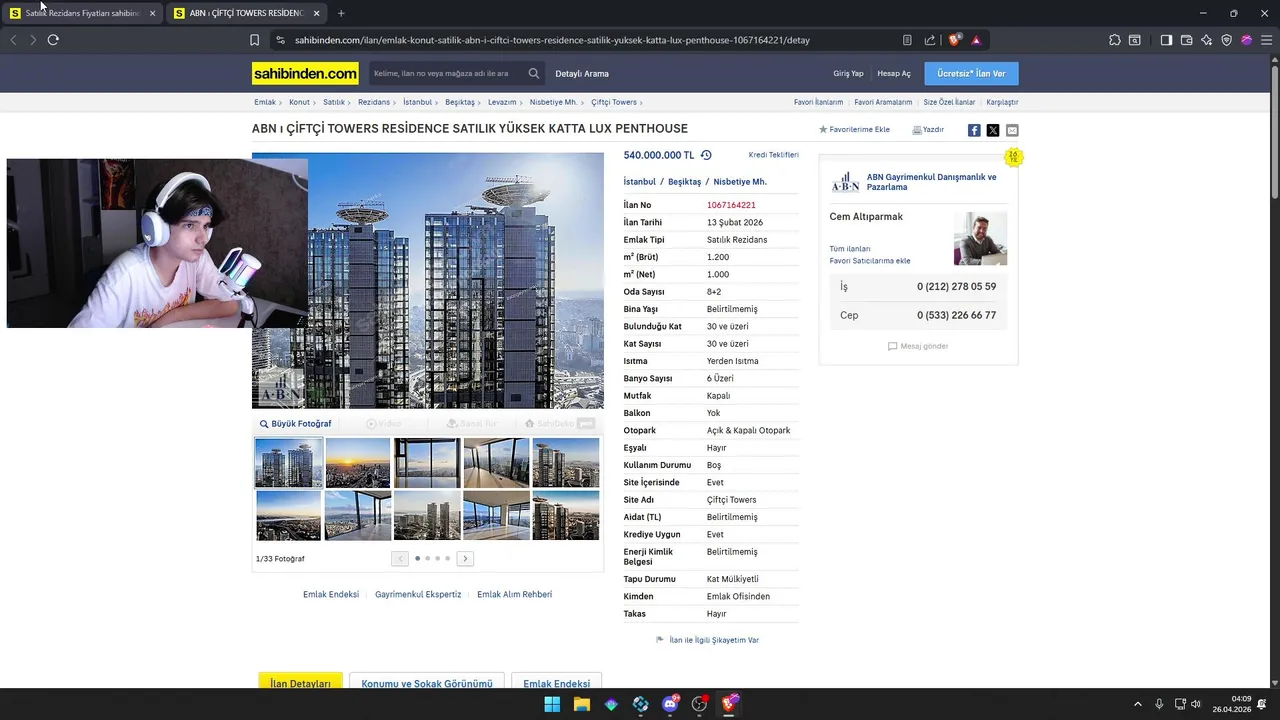1280x720 pixels.
Task: Open Favori İlanlarım link
Action: 818,102
